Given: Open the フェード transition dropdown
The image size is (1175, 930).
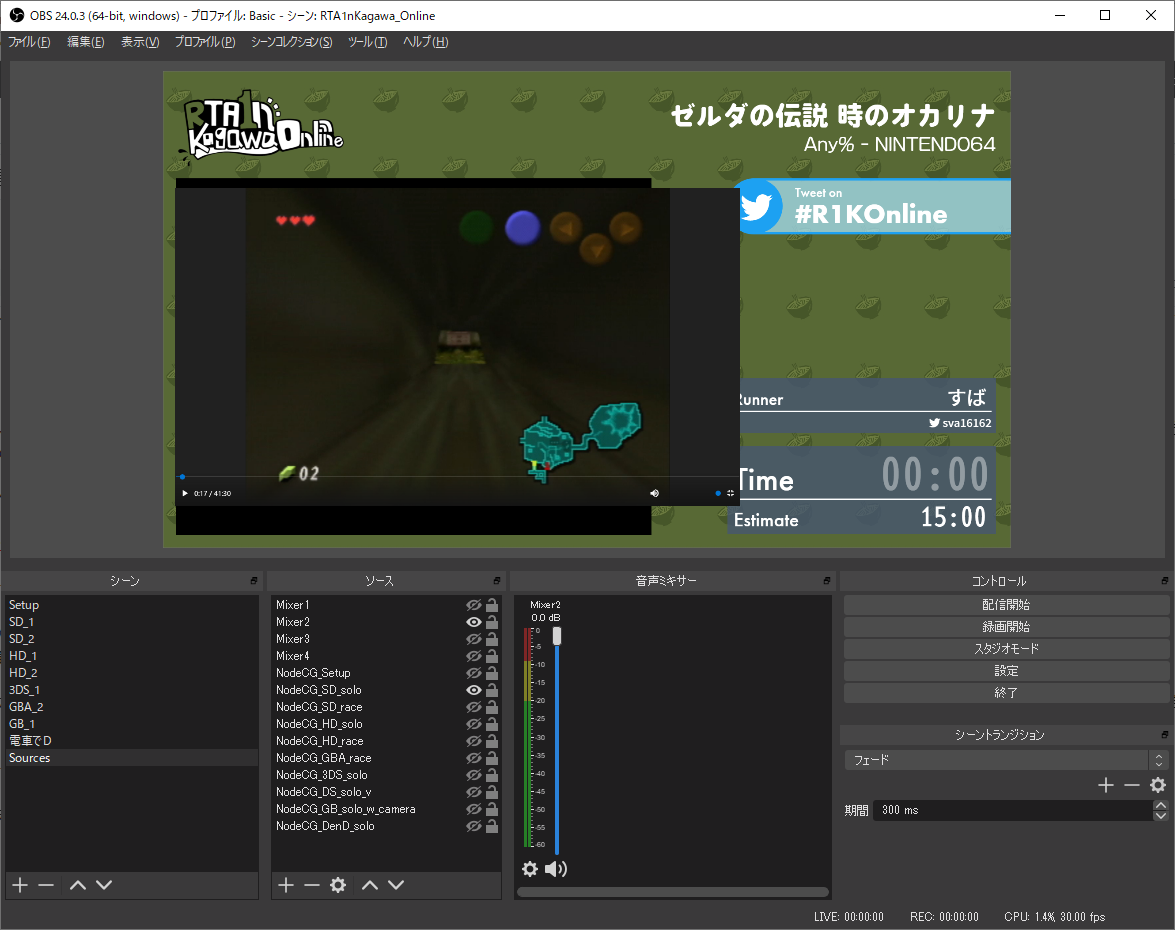Looking at the screenshot, I should (x=1006, y=760).
